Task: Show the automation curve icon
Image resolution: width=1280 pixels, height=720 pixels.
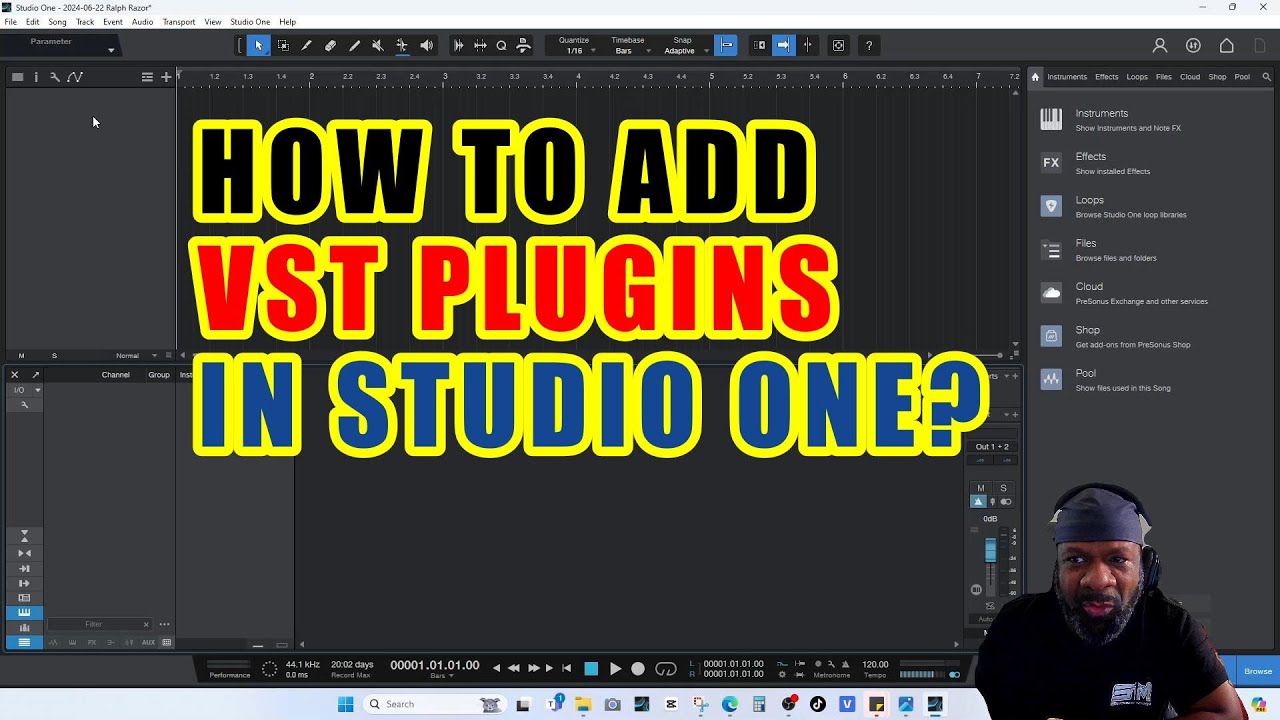Action: click(75, 77)
